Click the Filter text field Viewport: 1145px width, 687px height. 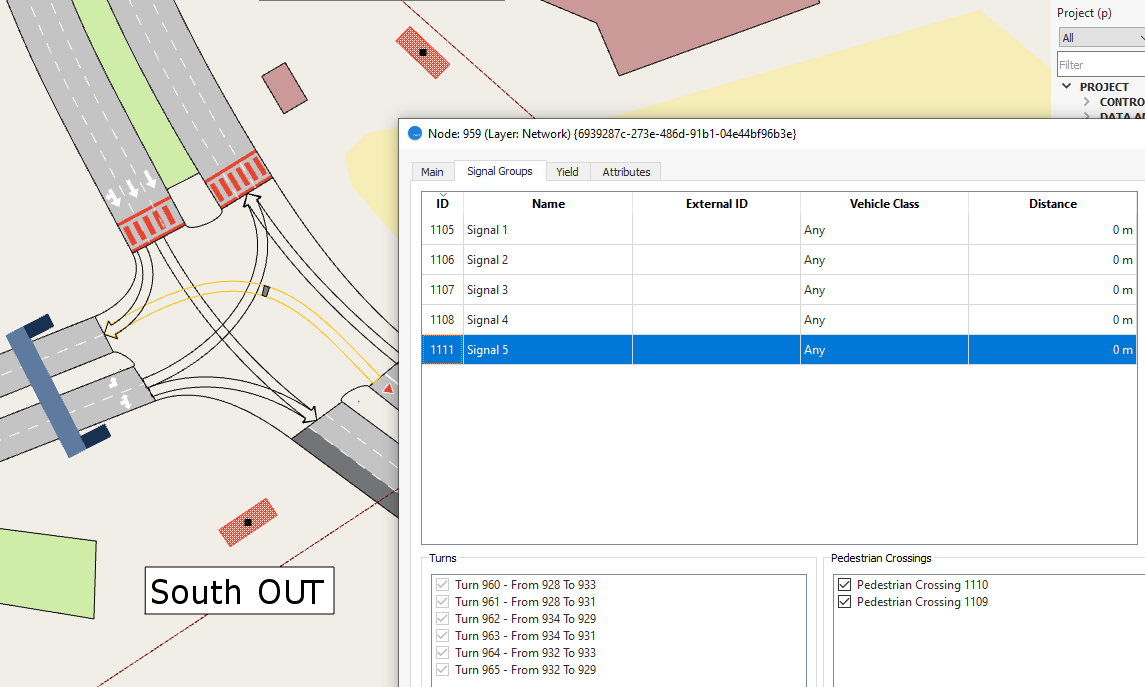(1100, 65)
